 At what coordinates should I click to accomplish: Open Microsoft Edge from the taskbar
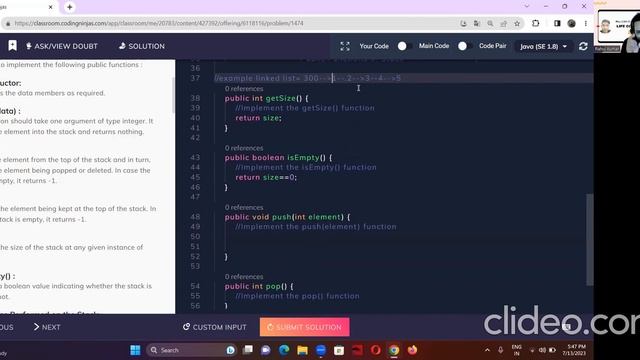tap(284, 350)
